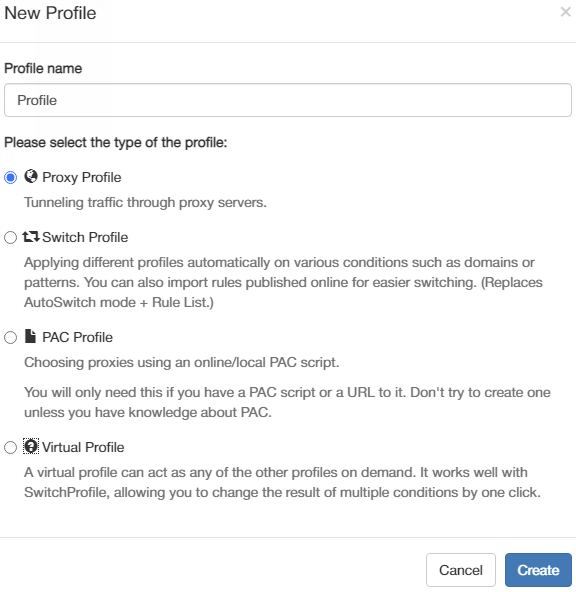Click the blue Create button
The height and width of the screenshot is (592, 576).
[x=538, y=570]
